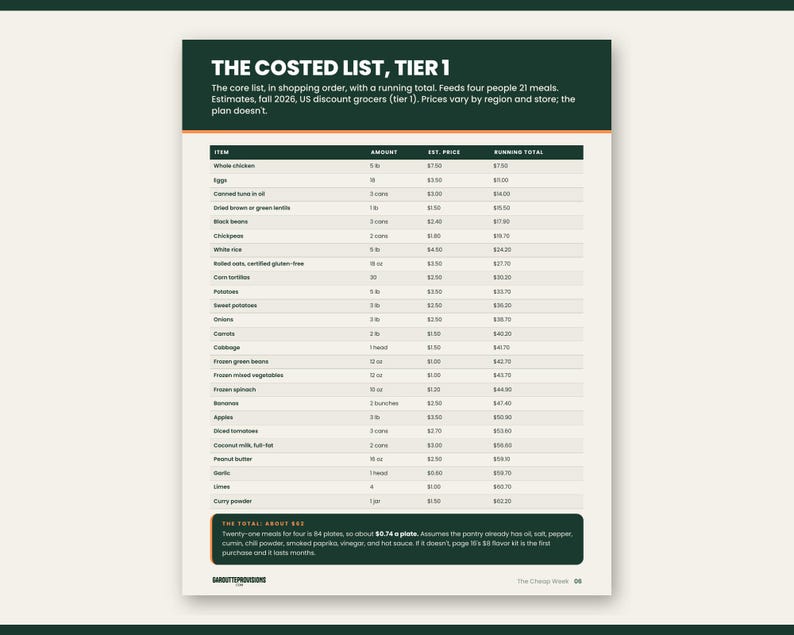Click the 'Diced tomatoes' item name
The image size is (794, 635).
[x=235, y=431]
